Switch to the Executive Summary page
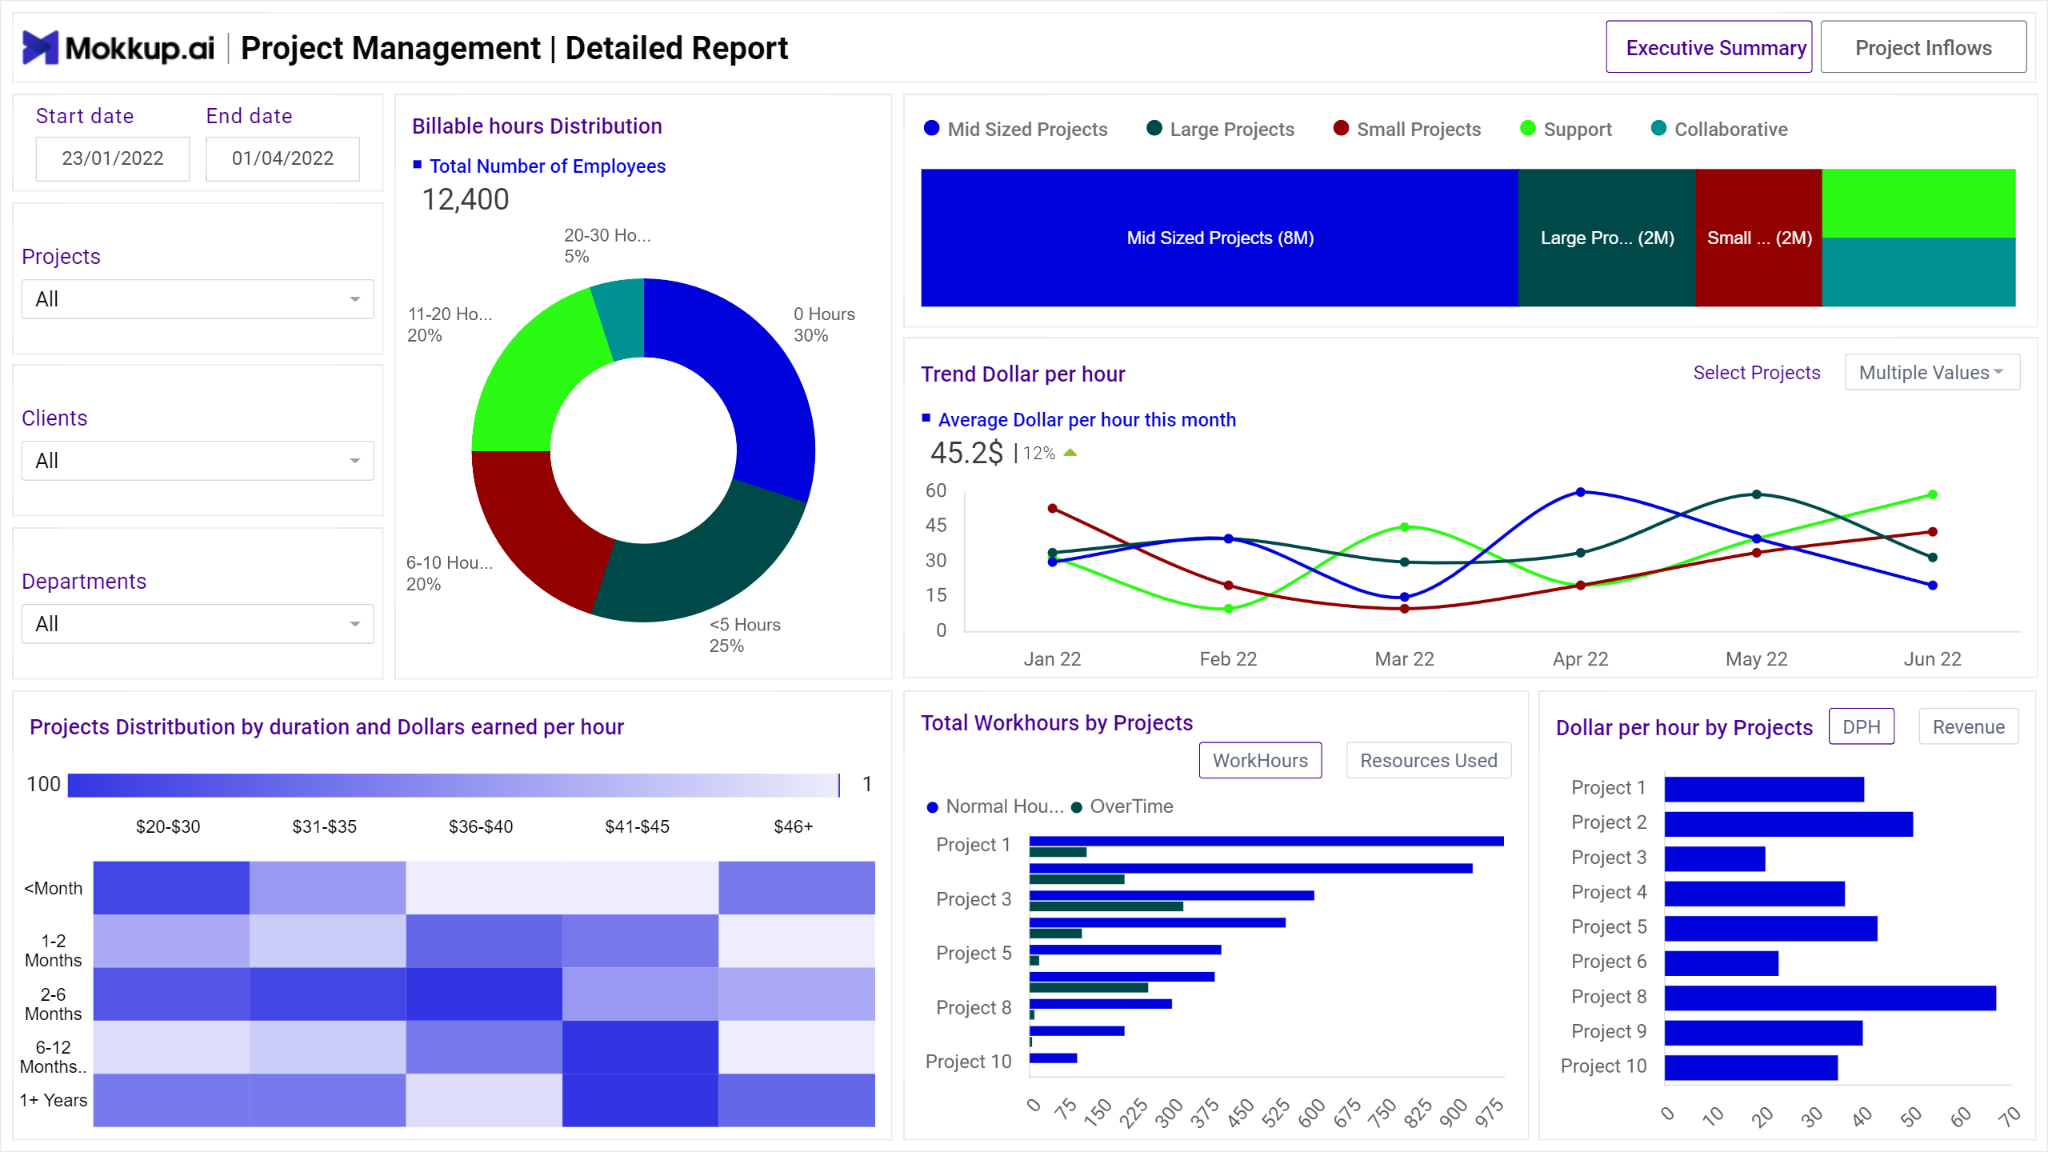 coord(1709,47)
